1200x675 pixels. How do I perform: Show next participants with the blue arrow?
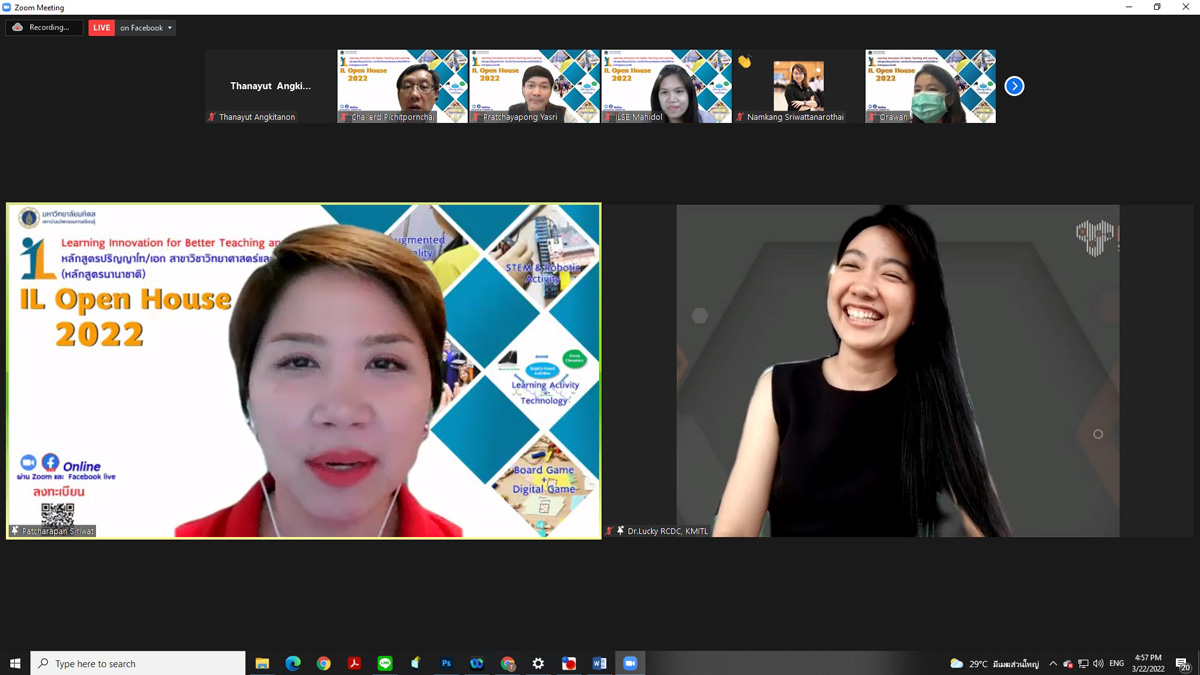(1014, 86)
